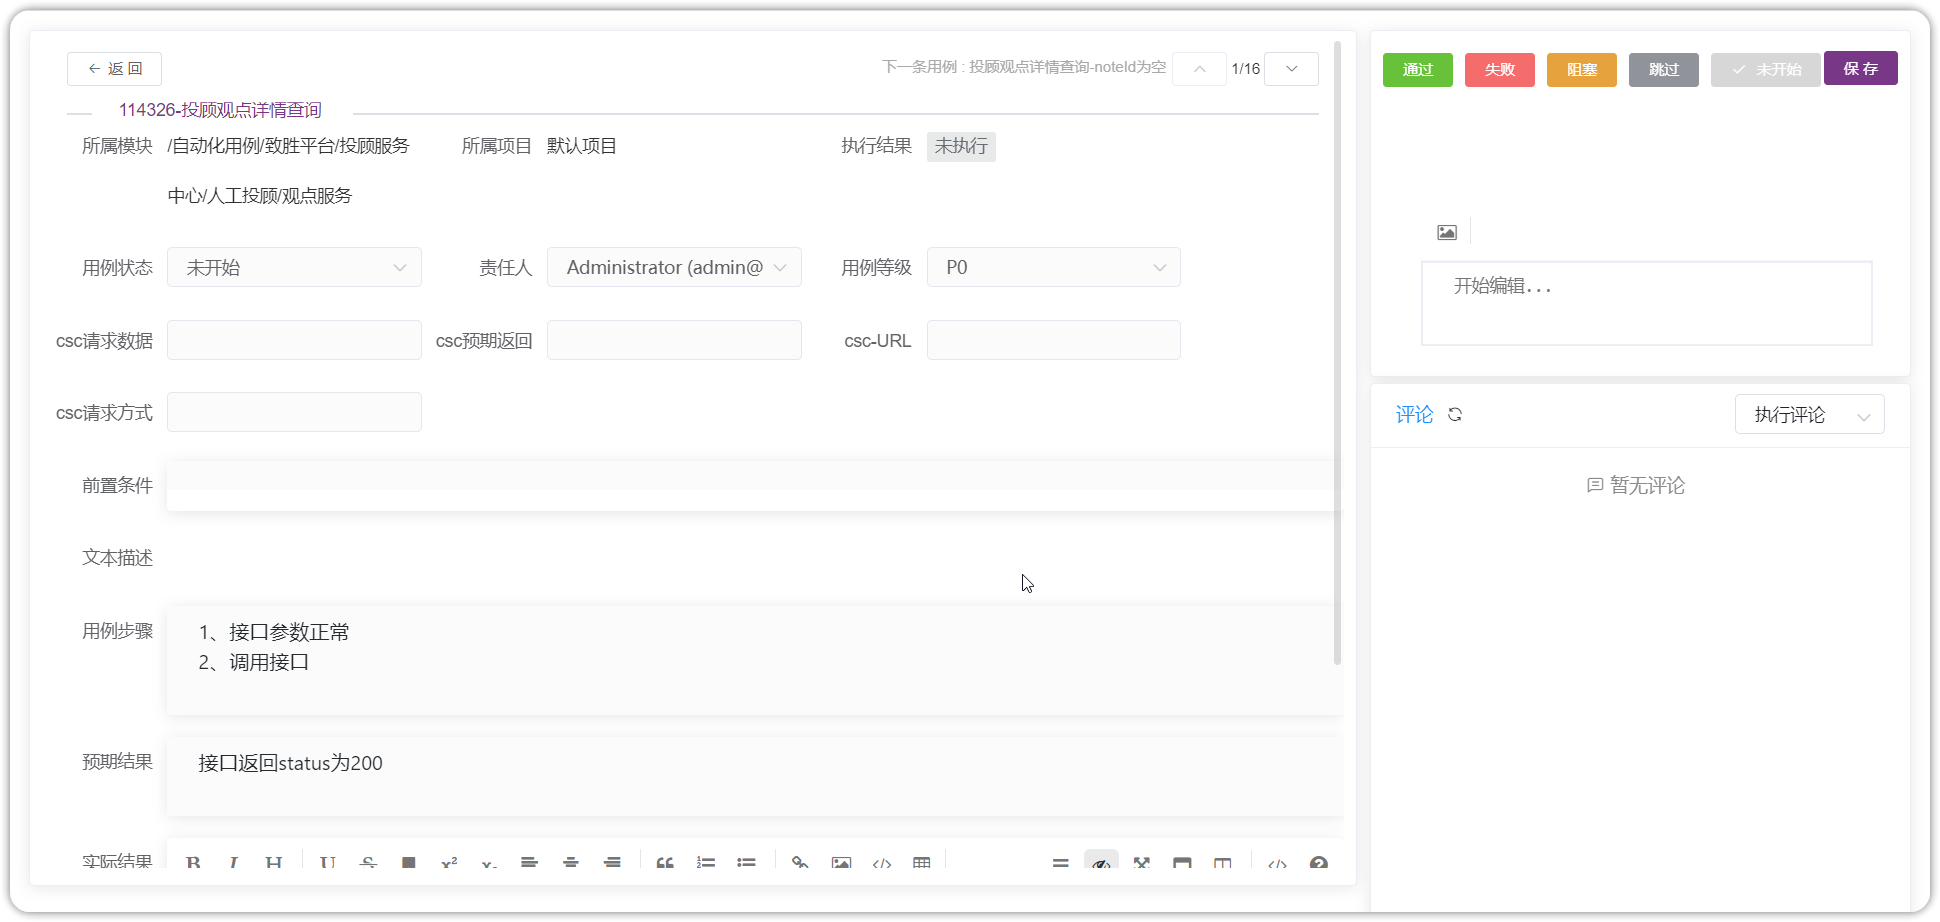Switch to the 评论 tab

tap(1414, 414)
